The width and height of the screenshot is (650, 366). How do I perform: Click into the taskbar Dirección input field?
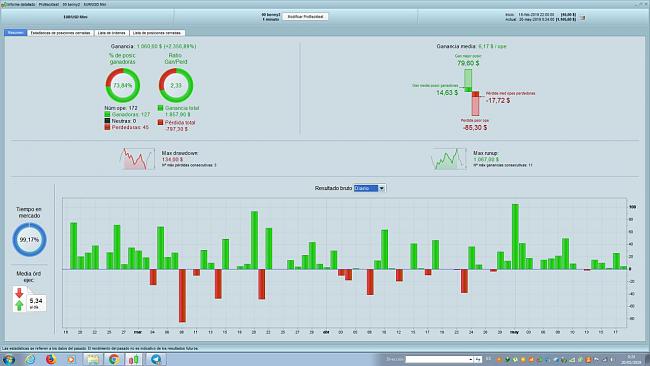click(437, 359)
